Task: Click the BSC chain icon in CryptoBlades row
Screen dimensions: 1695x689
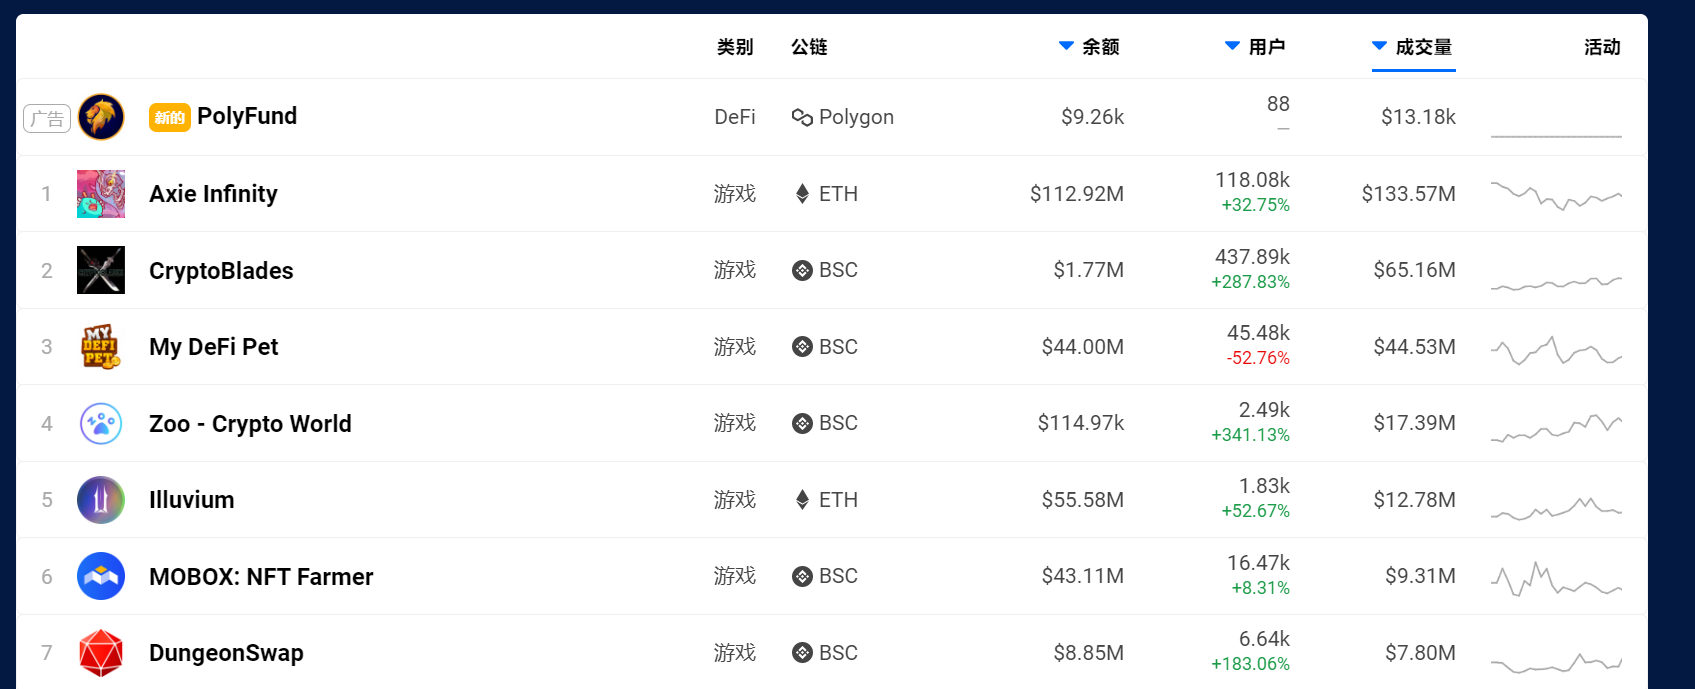Action: (802, 270)
